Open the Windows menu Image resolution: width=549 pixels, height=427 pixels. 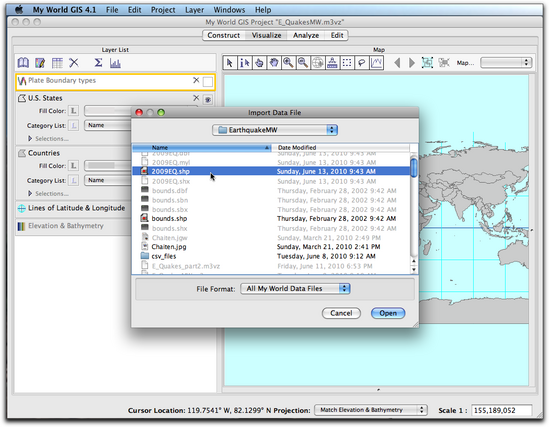coord(229,10)
